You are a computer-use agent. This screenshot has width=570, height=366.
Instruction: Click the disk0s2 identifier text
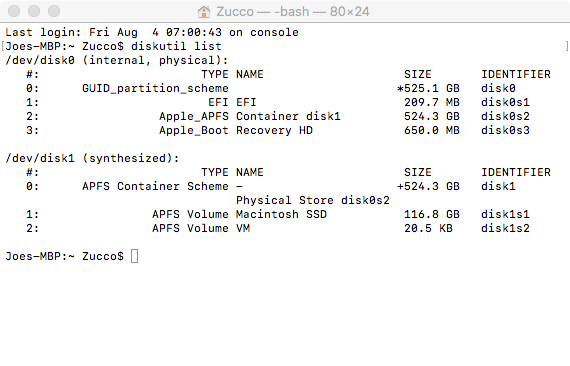click(505, 116)
